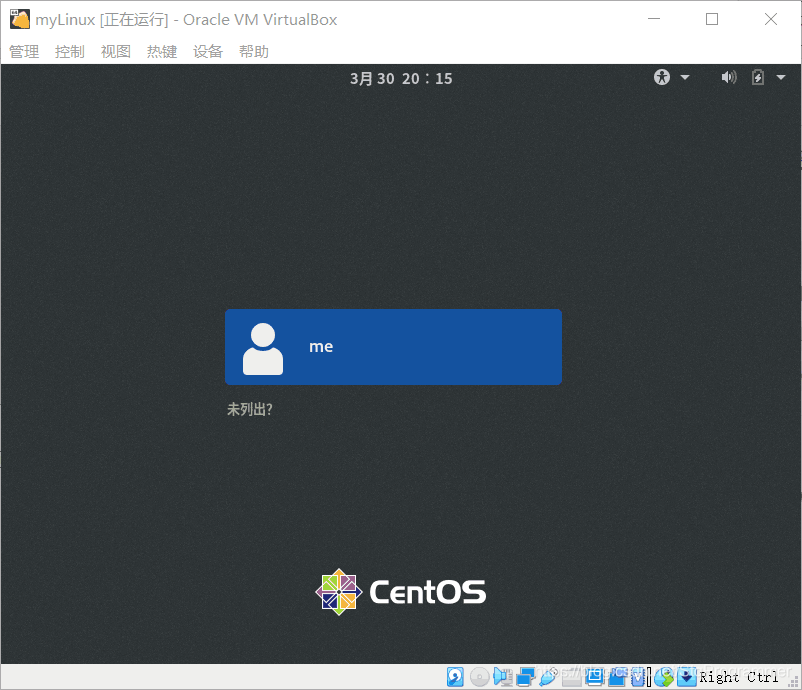
Task: Close the myLinux VirtualBox window
Action: 771,19
